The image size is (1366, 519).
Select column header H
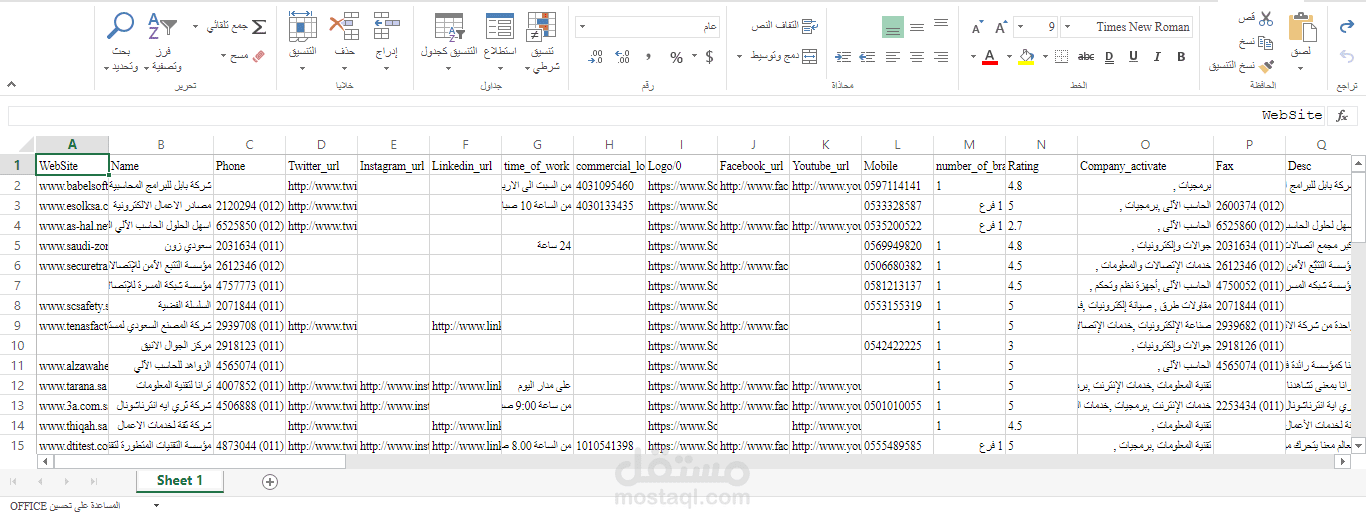click(x=609, y=145)
